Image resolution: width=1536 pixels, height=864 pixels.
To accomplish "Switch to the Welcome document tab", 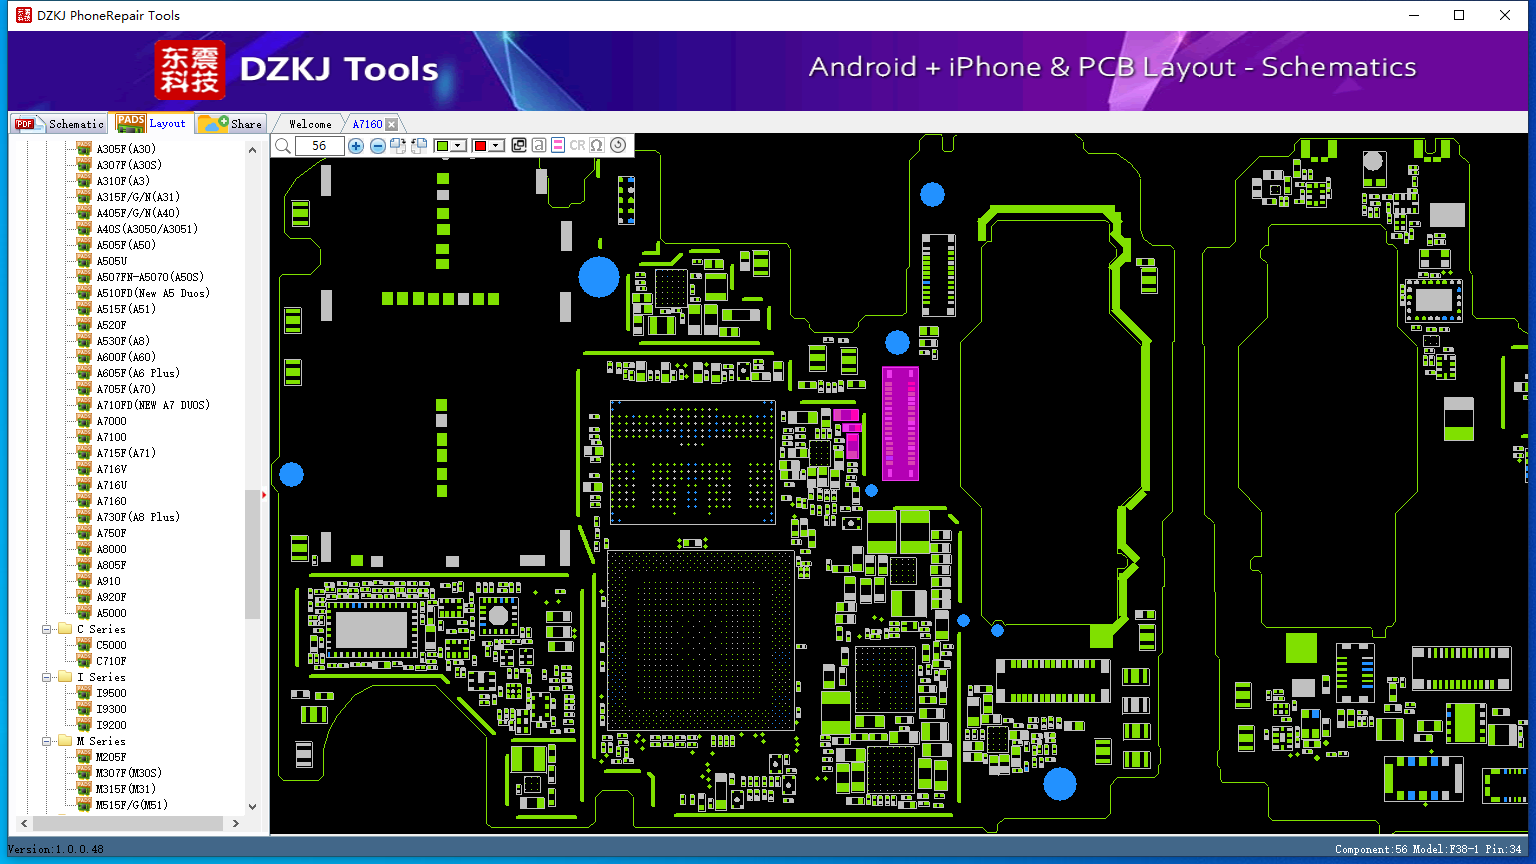I will (310, 124).
